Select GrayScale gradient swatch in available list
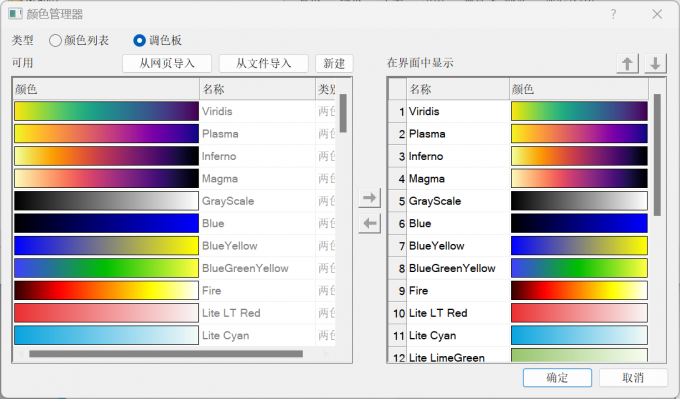This screenshot has height=399, width=680. 106,201
